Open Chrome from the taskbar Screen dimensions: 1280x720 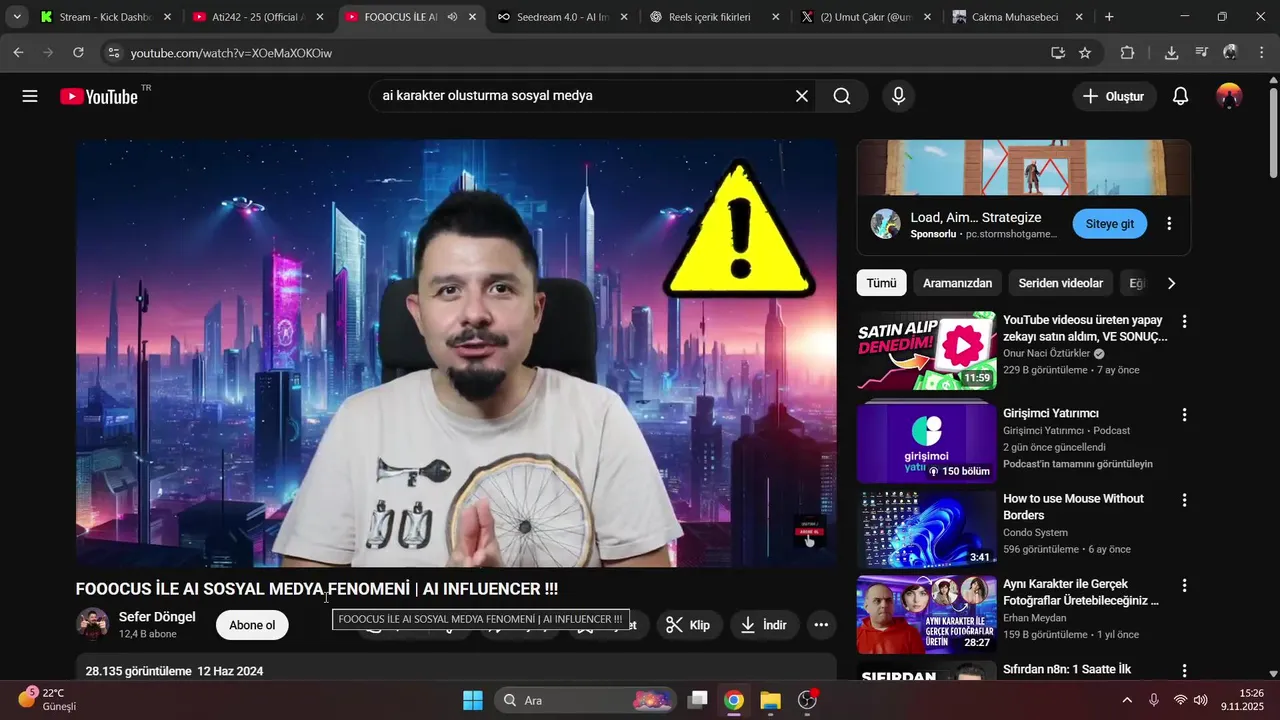pyautogui.click(x=734, y=700)
